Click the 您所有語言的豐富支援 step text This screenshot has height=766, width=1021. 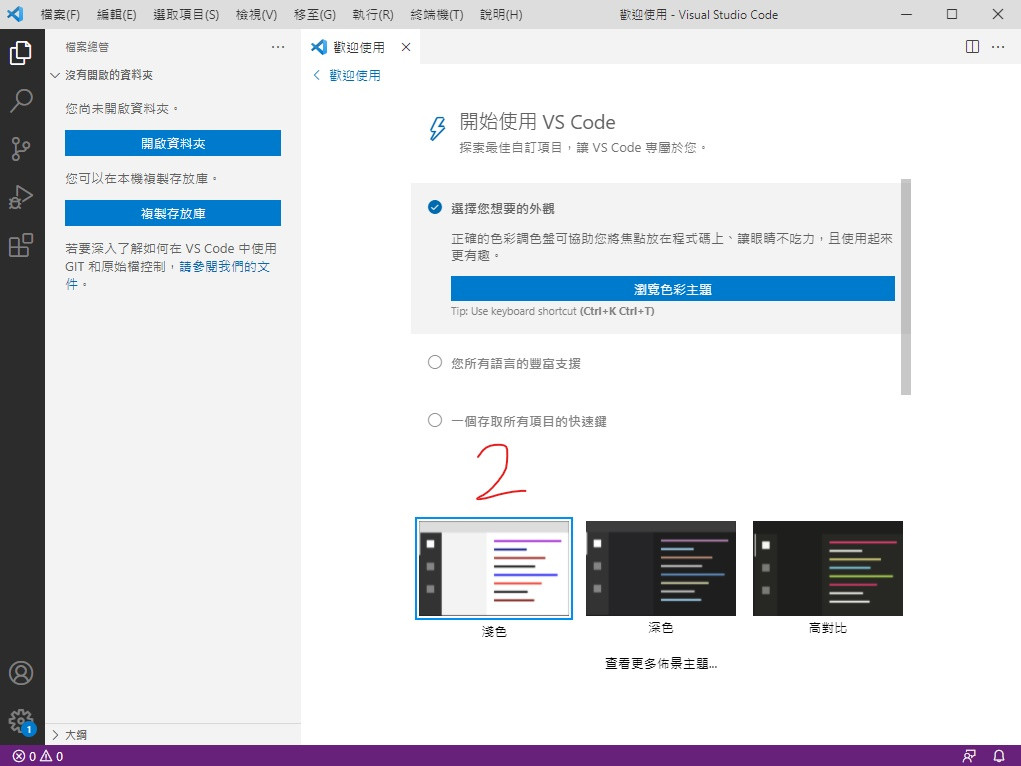point(516,363)
